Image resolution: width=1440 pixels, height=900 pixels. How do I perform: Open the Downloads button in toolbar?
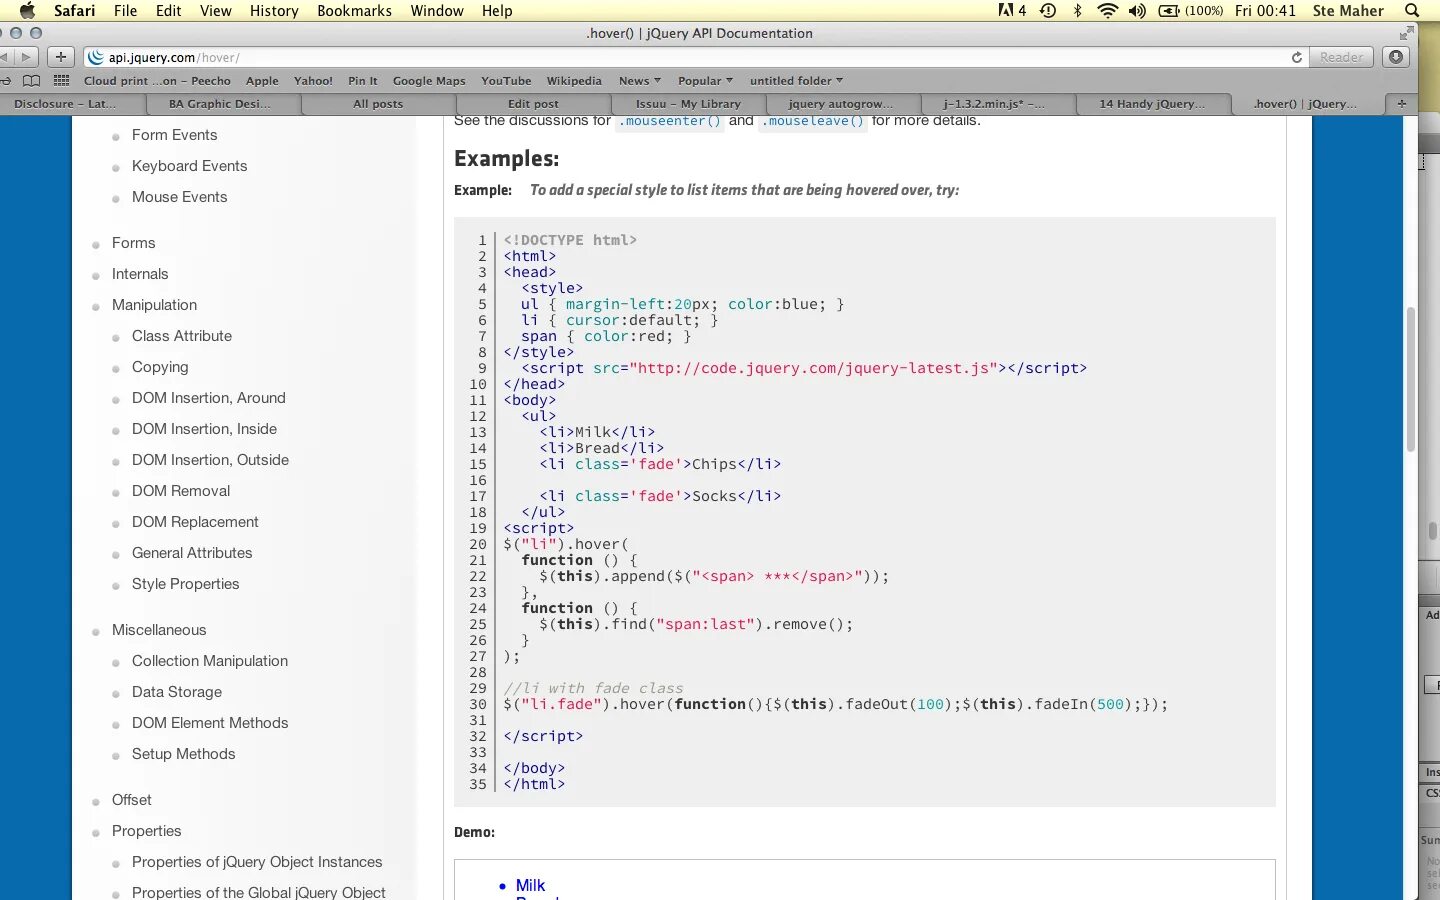coord(1396,57)
